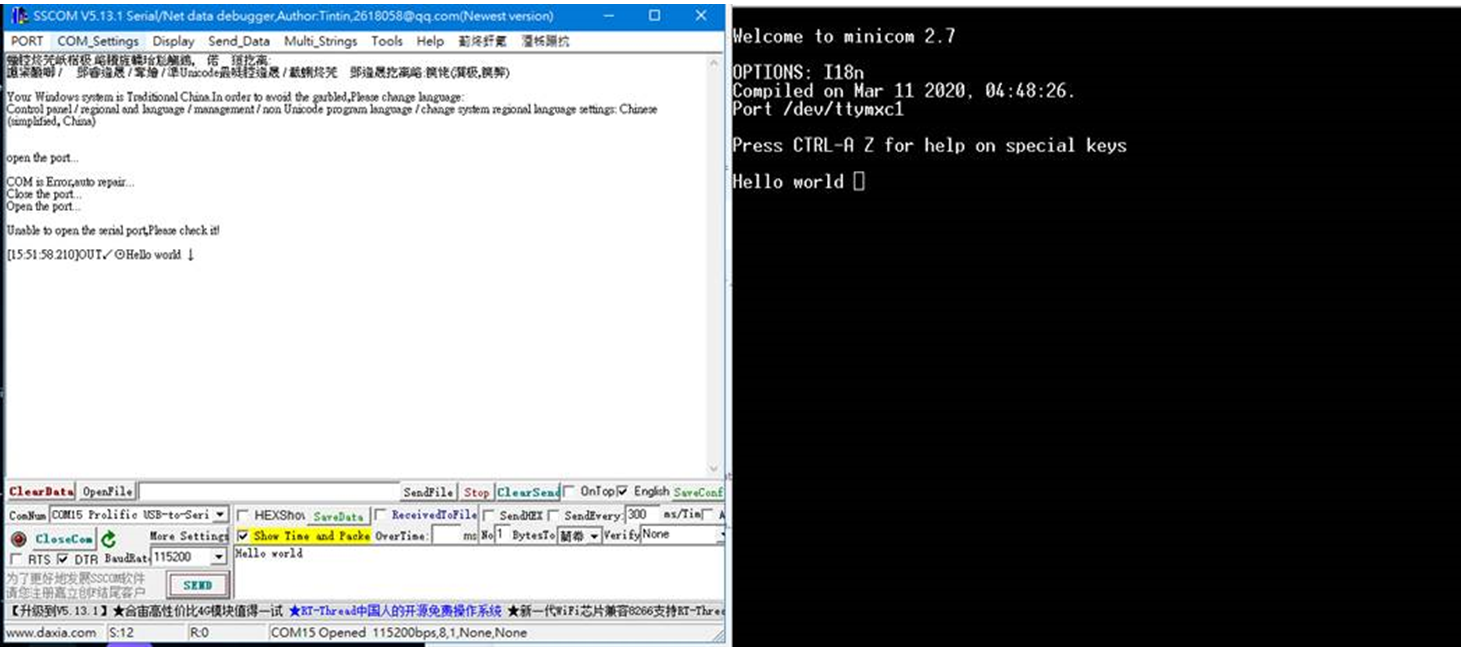Maximize the SSCOM window
The height and width of the screenshot is (649, 1464).
click(654, 16)
